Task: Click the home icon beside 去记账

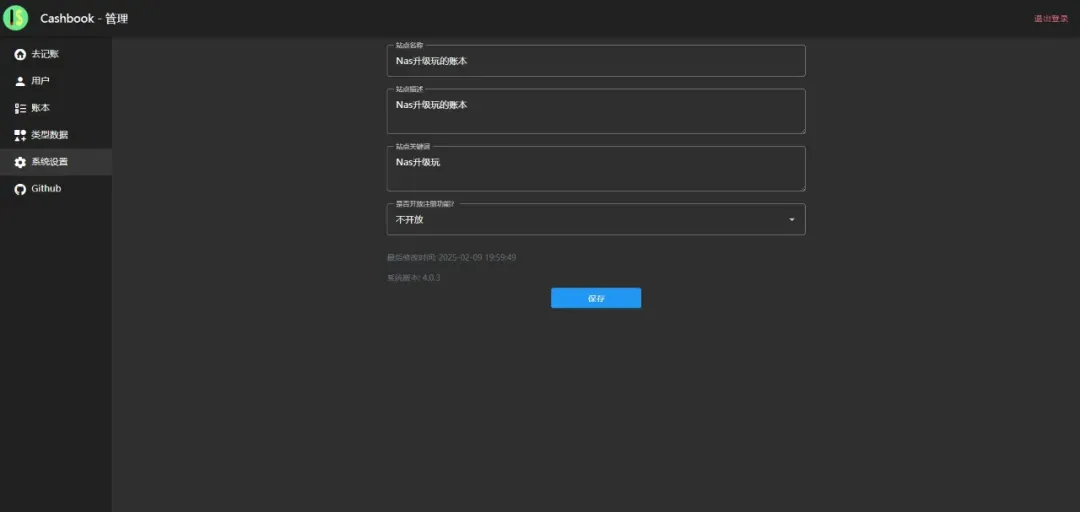Action: point(20,54)
